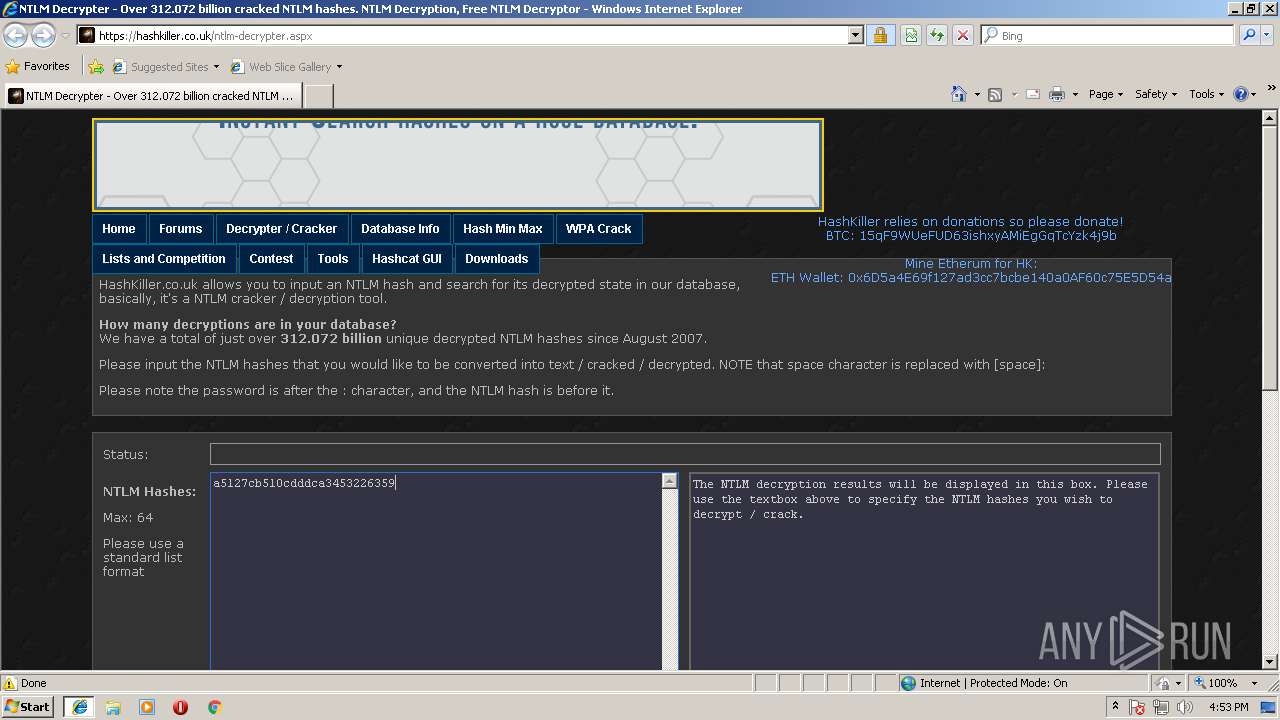Click inside the Status field
Image resolution: width=1280 pixels, height=720 pixels.
(685, 454)
